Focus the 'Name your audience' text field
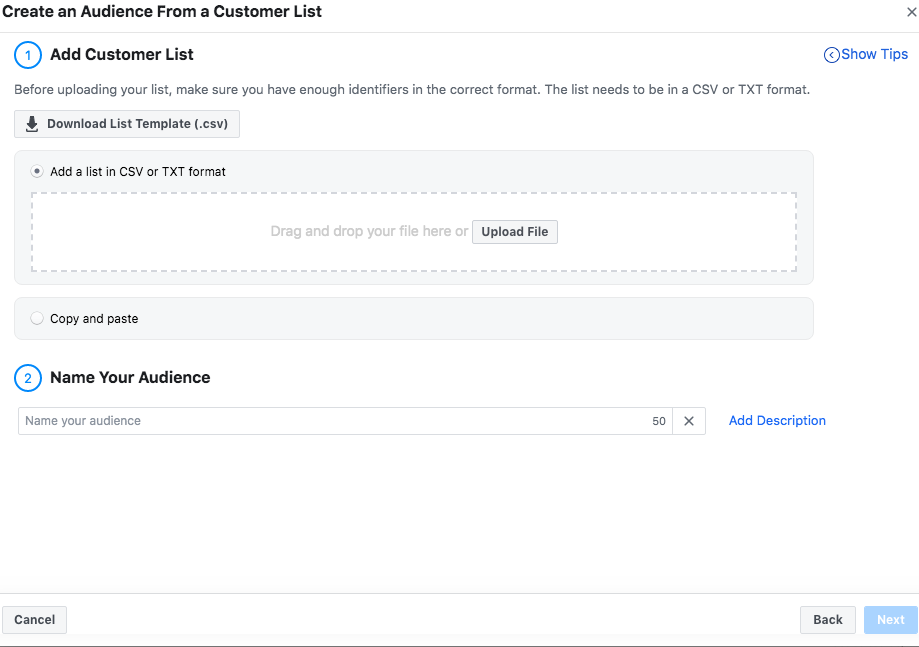The width and height of the screenshot is (919, 647). [330, 421]
